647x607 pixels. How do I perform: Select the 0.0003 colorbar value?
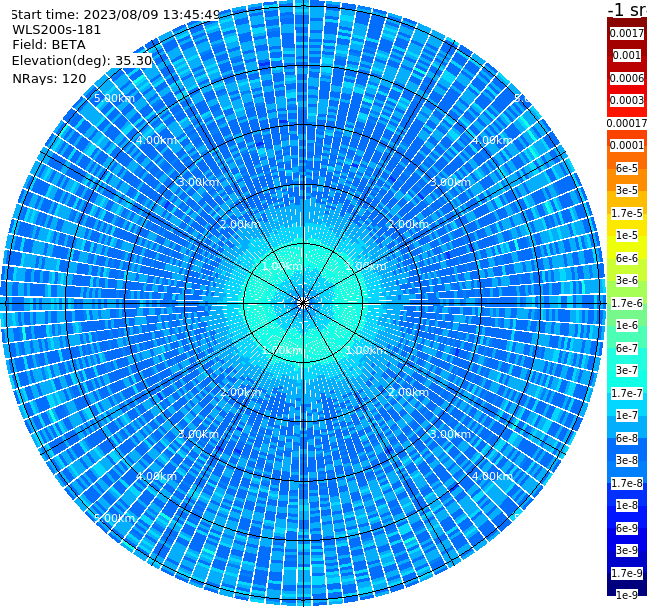coord(627,100)
